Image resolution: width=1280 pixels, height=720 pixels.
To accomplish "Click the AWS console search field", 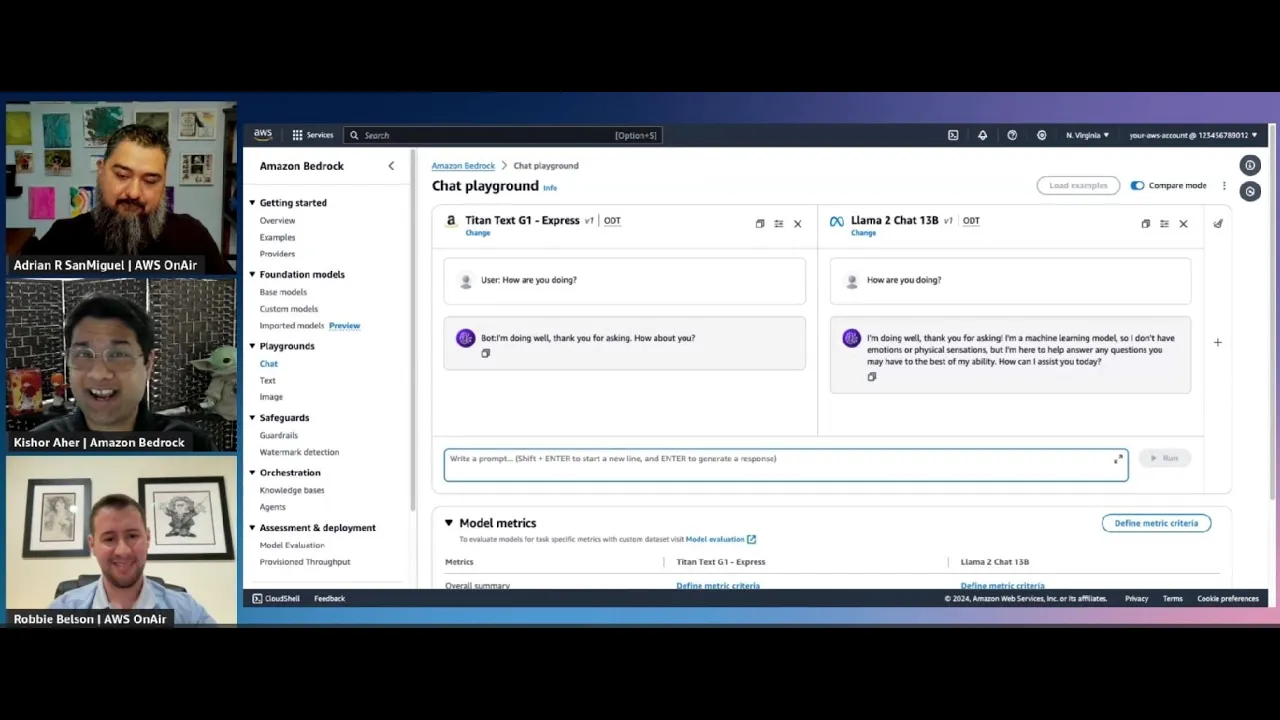I will tap(503, 135).
